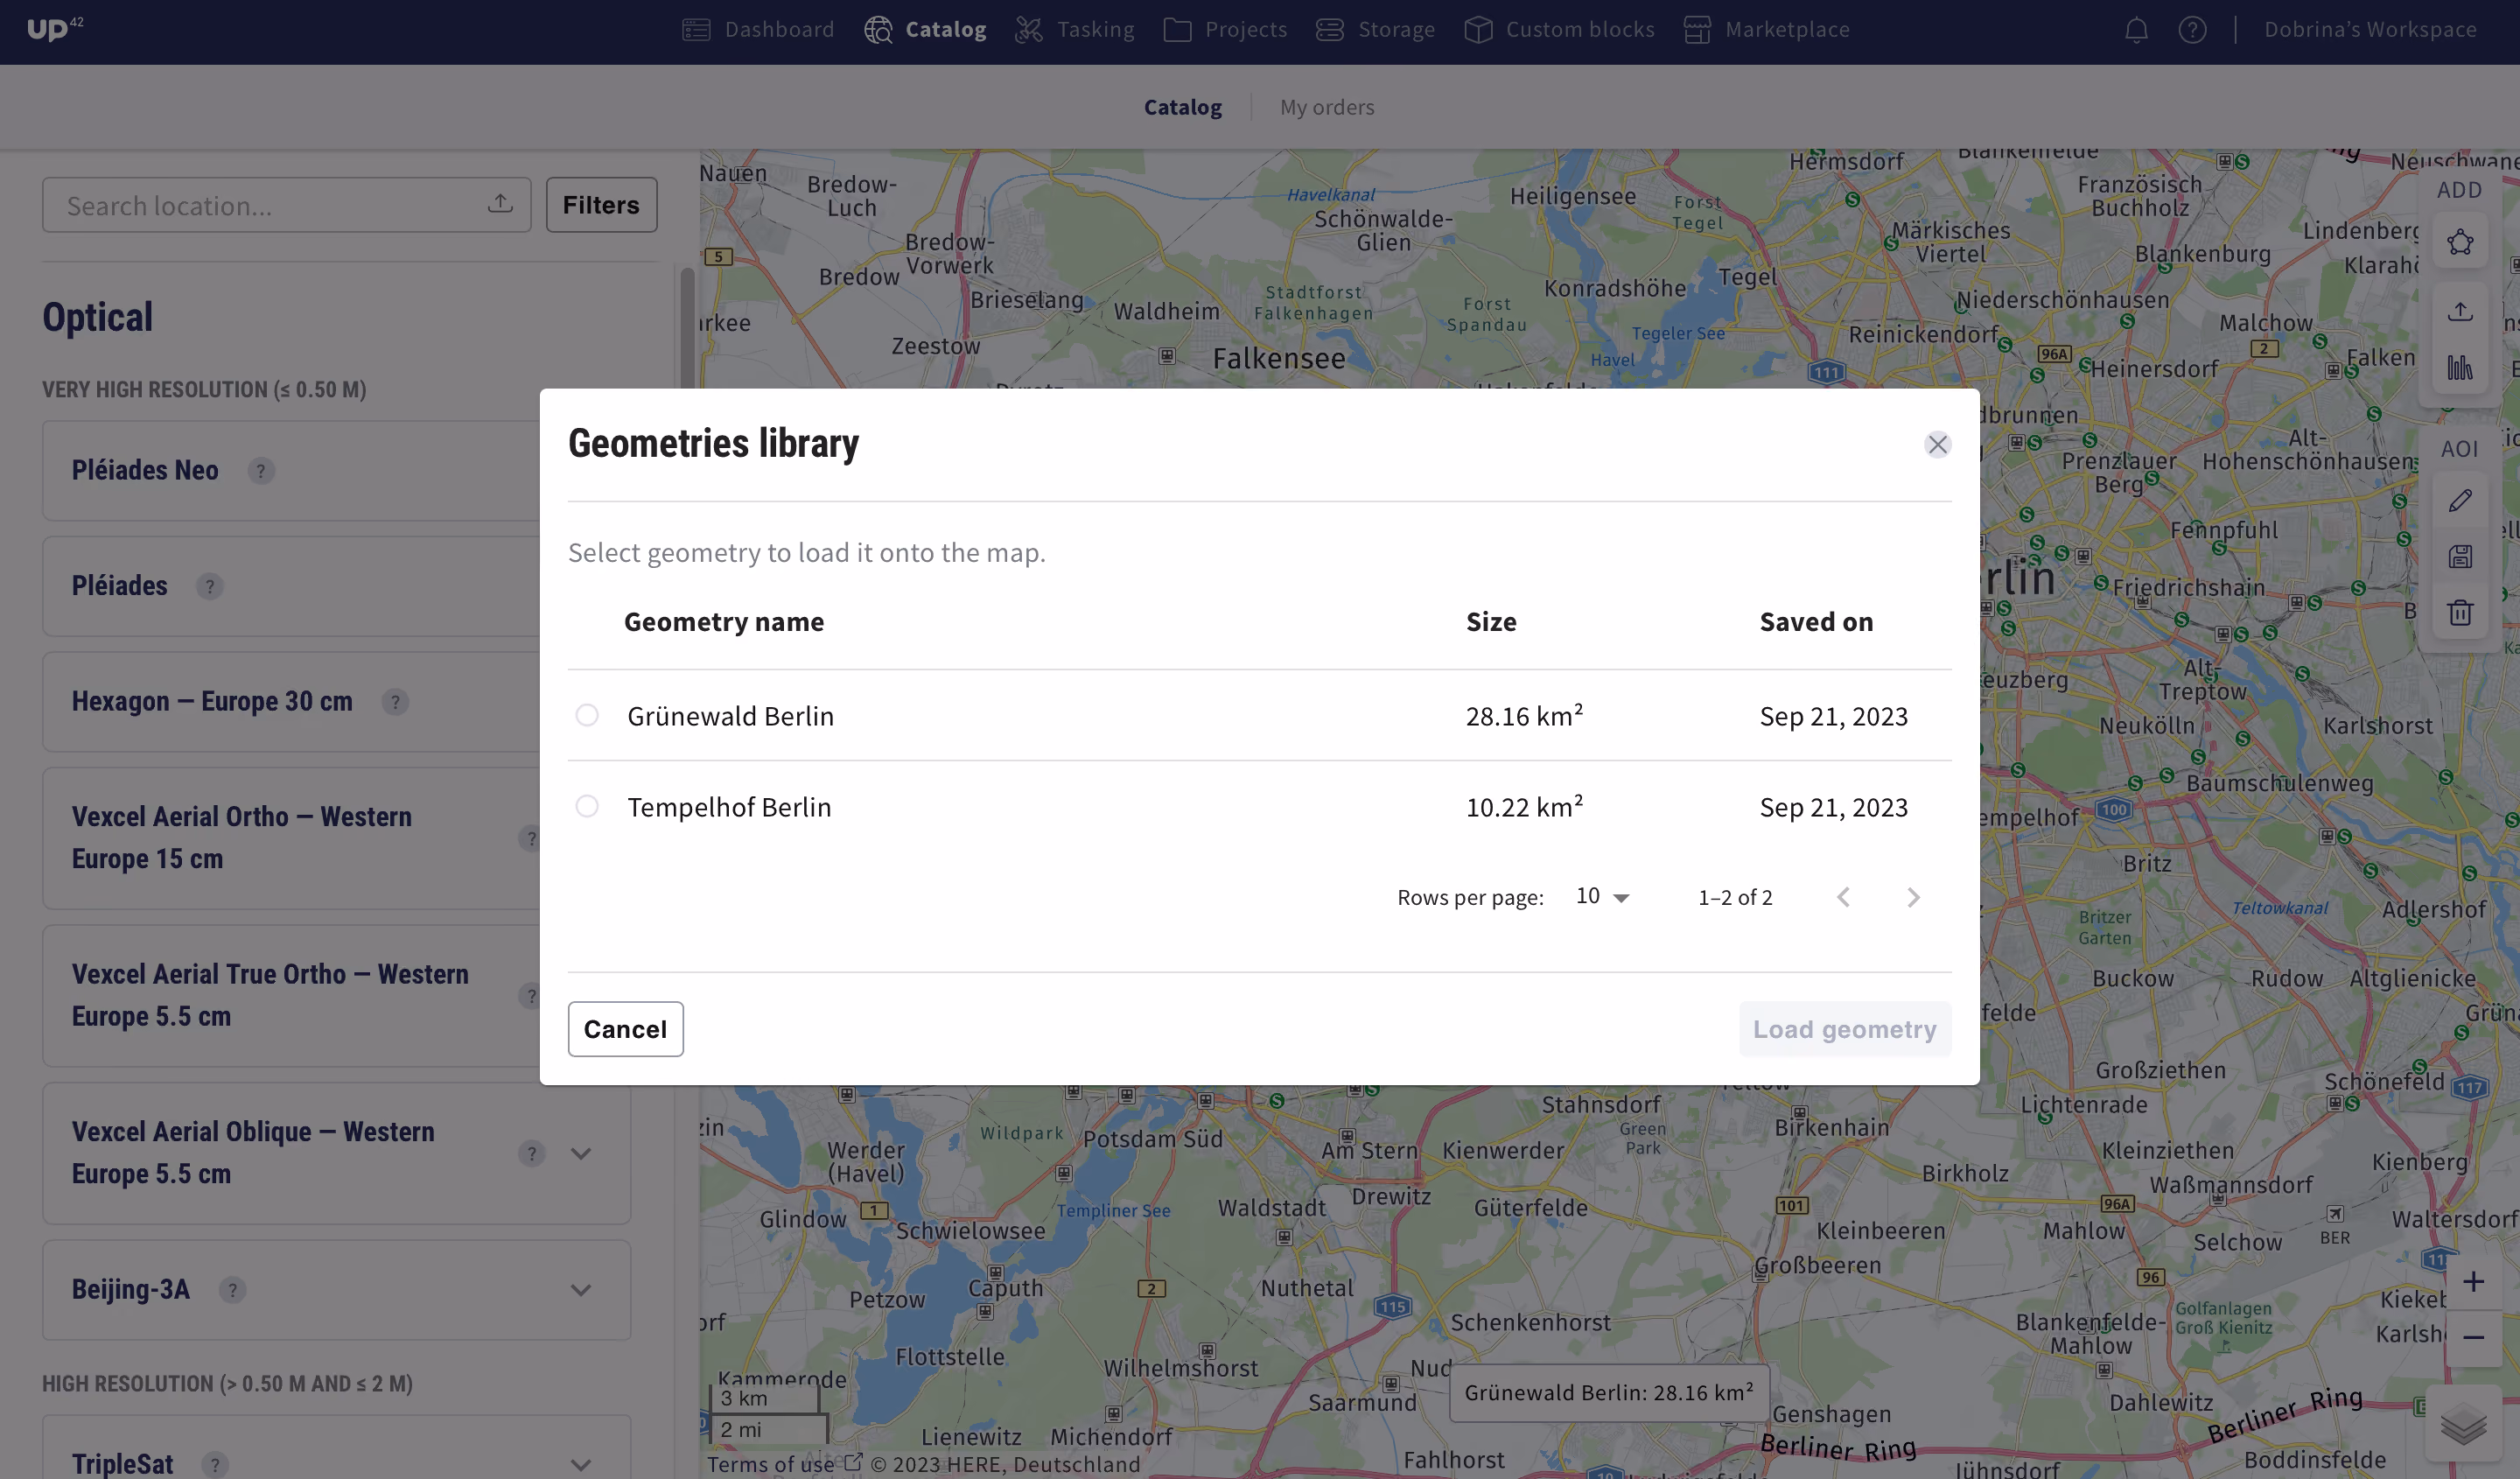Go to next page of geometries
The width and height of the screenshot is (2520, 1479).
pyautogui.click(x=1912, y=897)
